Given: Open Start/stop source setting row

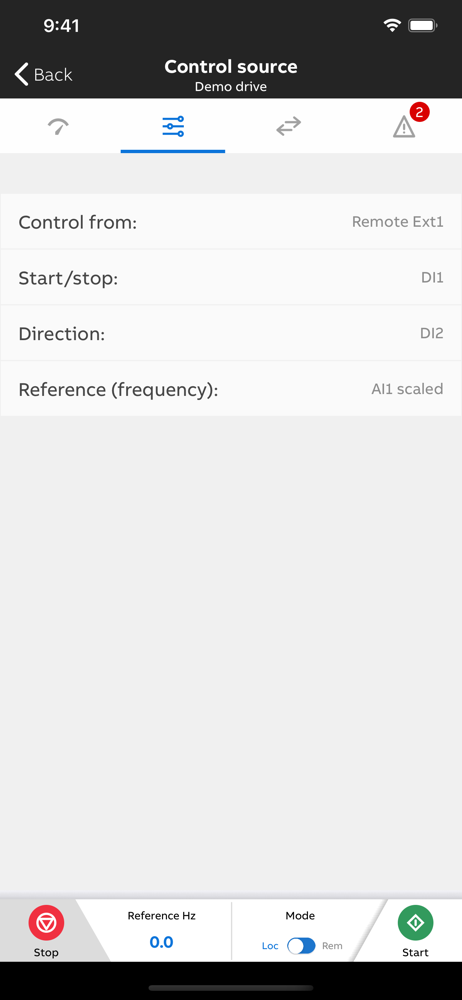Looking at the screenshot, I should tap(231, 278).
